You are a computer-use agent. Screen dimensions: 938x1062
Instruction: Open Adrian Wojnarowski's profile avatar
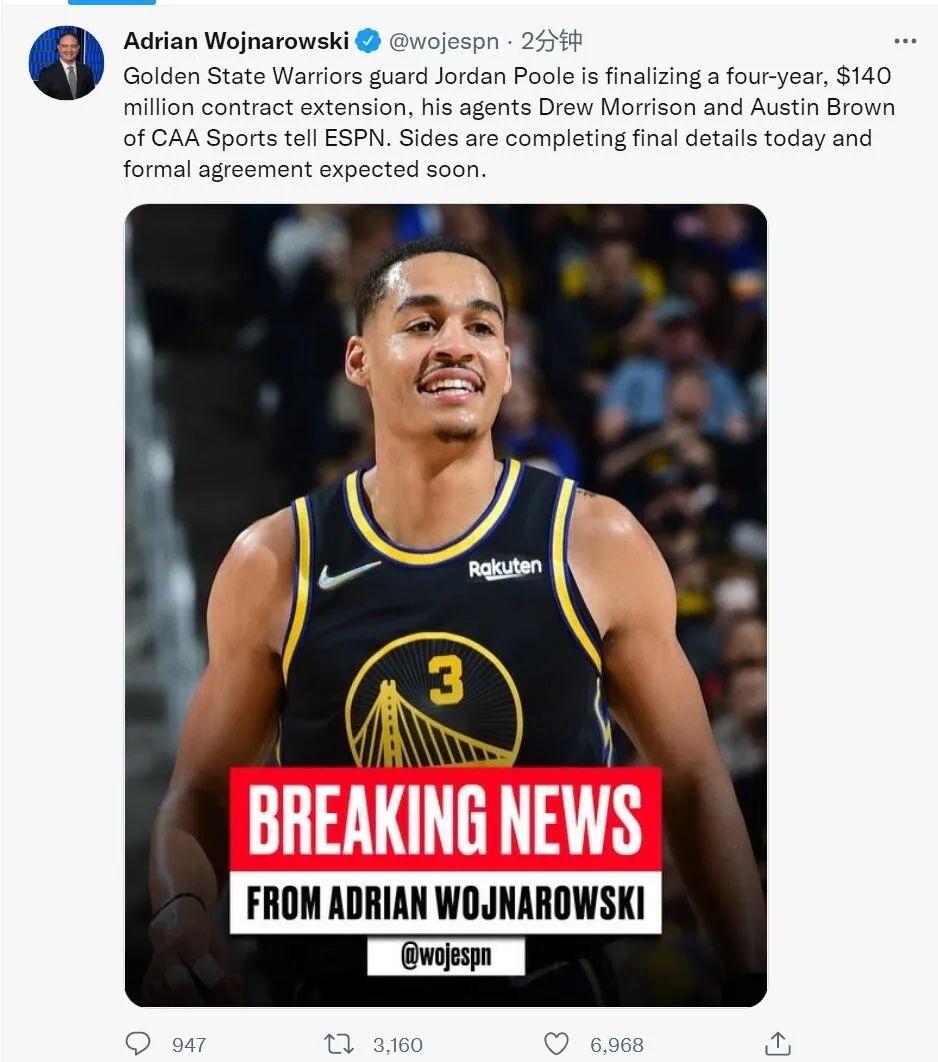(66, 63)
